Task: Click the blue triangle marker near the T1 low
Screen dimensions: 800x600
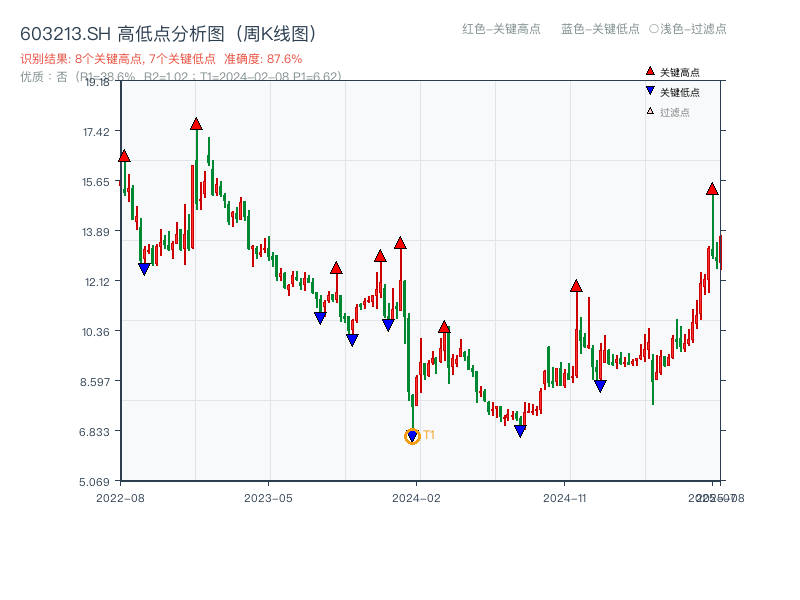Action: [x=412, y=434]
